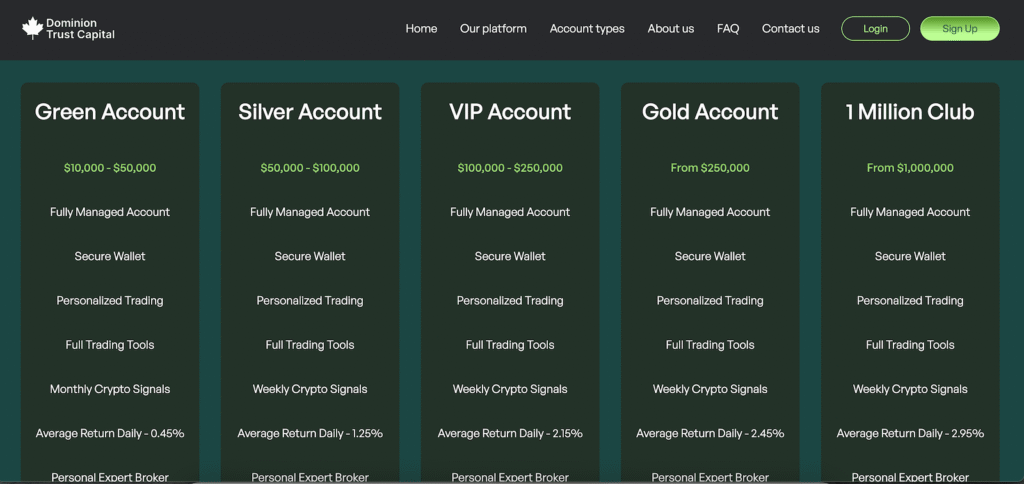Click Secure Wallet in Gold Account card

[x=710, y=256]
